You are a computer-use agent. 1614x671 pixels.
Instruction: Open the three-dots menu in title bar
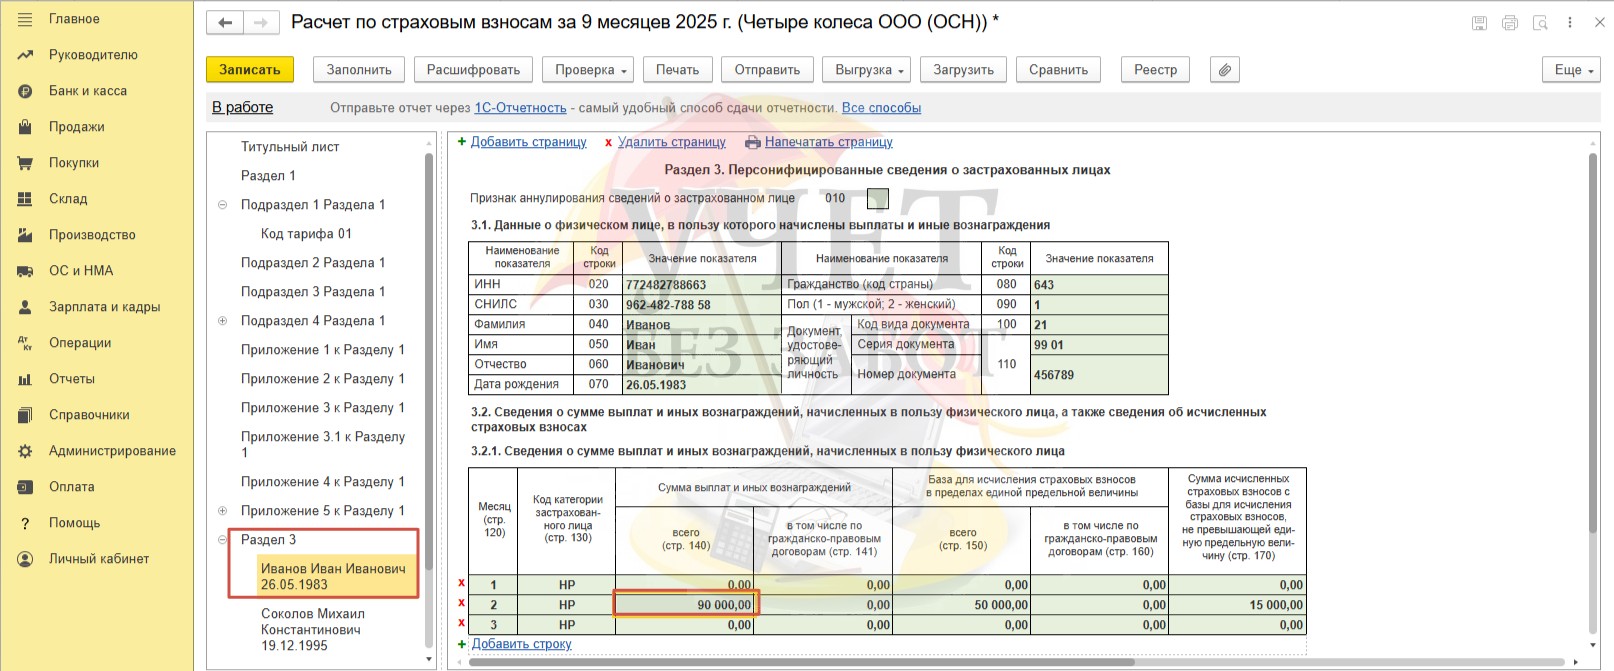[1570, 22]
